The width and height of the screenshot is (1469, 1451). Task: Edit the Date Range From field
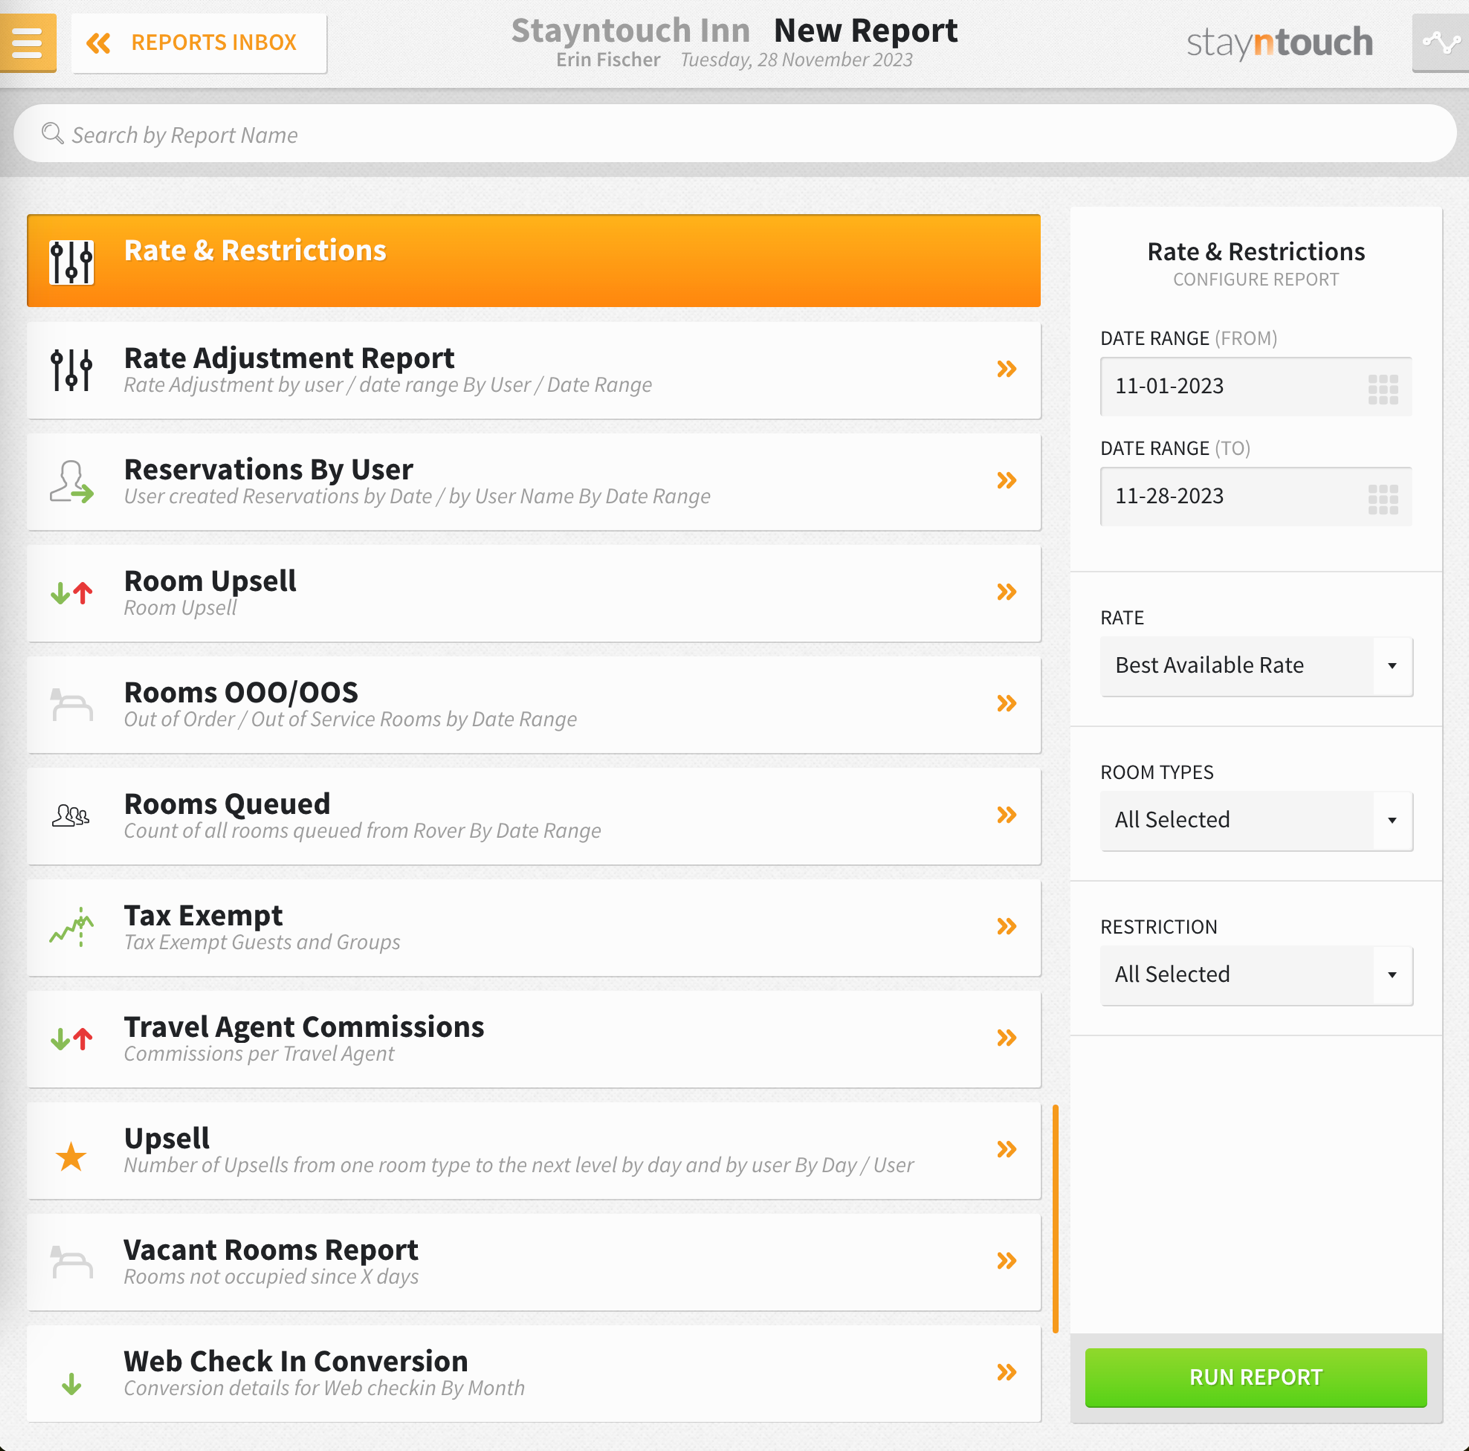[x=1256, y=386]
